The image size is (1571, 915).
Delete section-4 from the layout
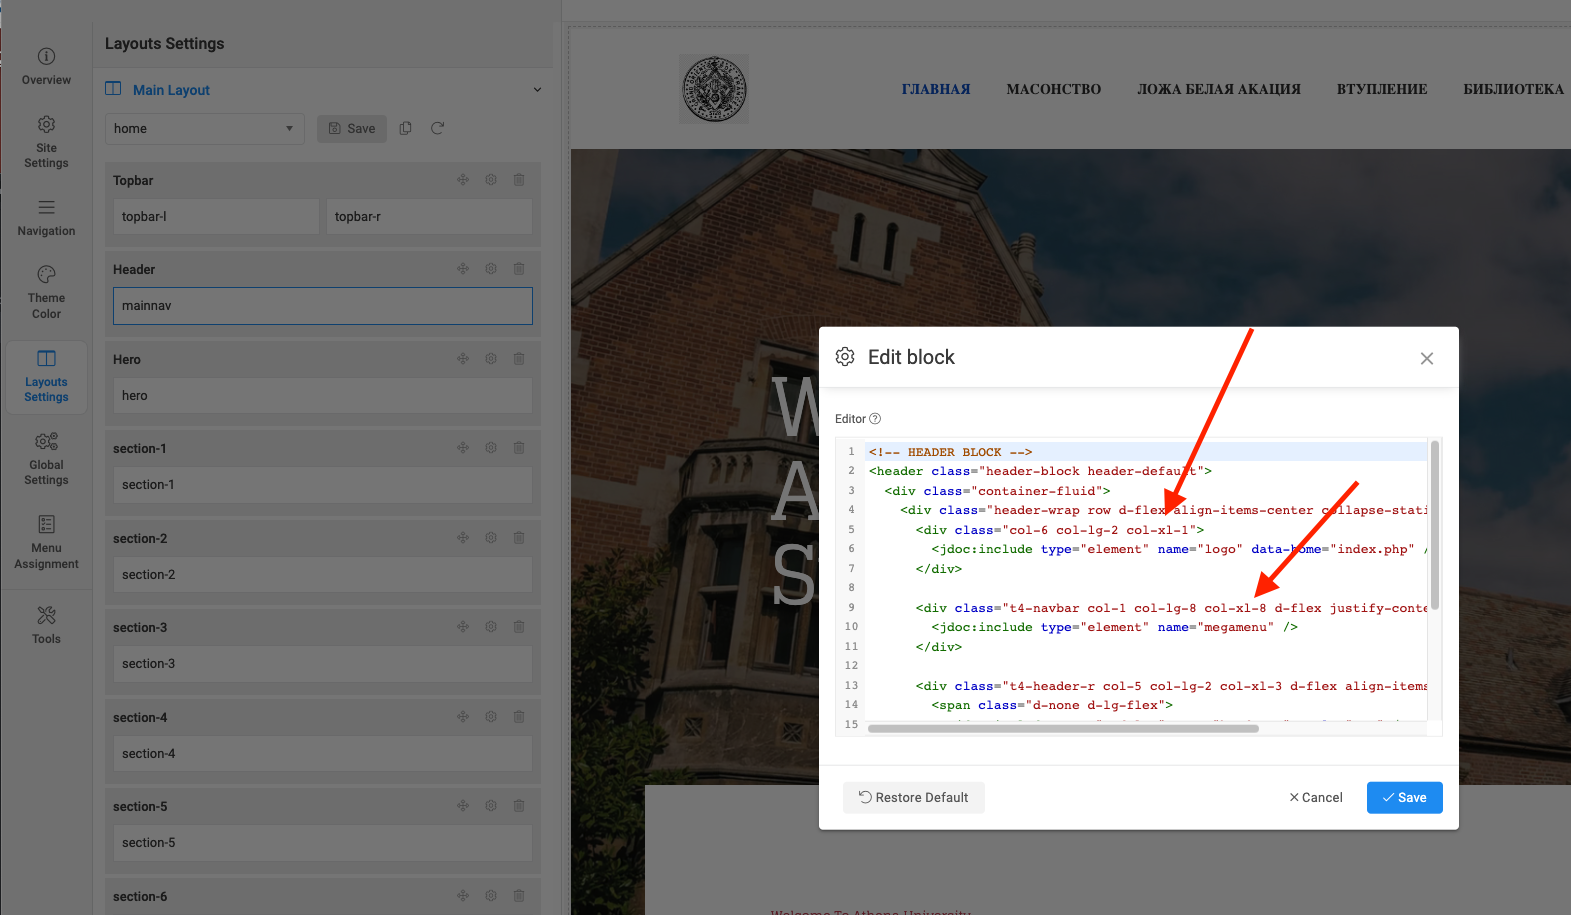pyautogui.click(x=519, y=717)
